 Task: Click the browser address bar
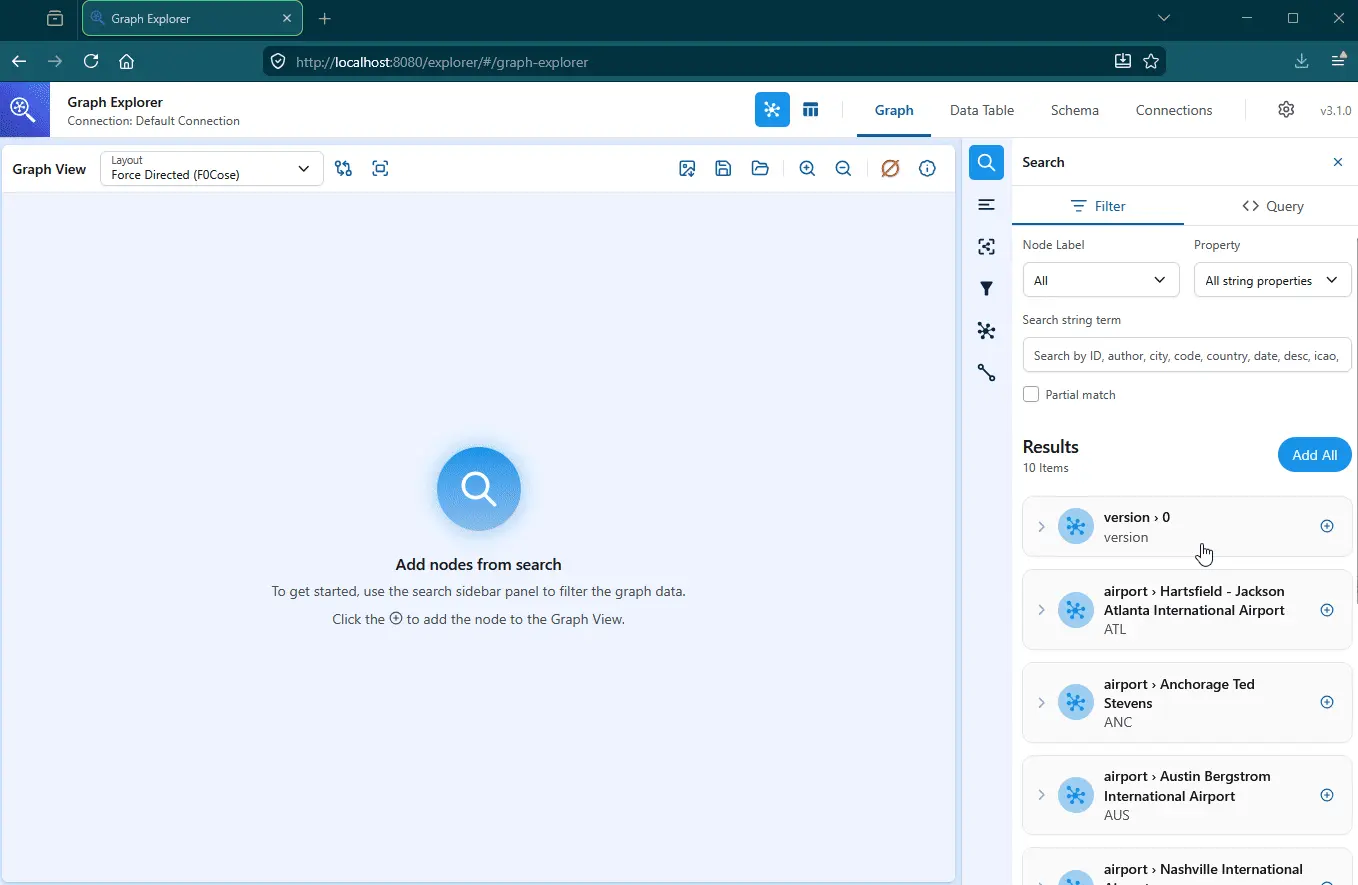pyautogui.click(x=690, y=62)
